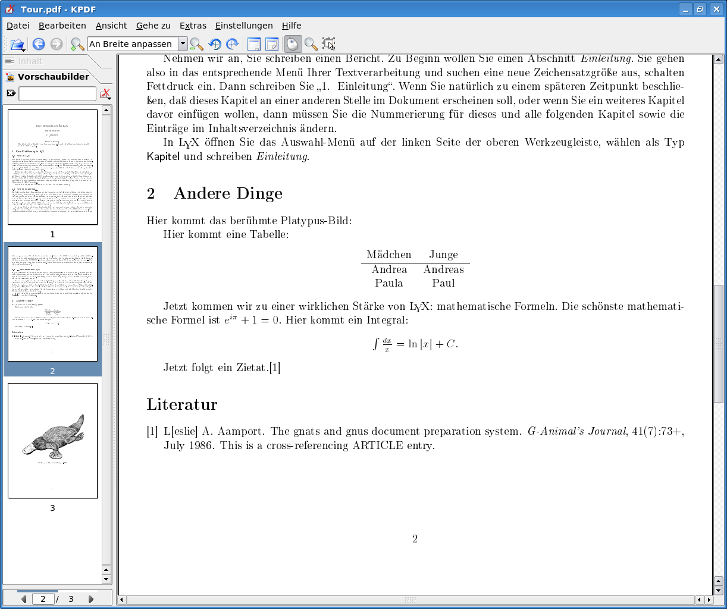Image resolution: width=727 pixels, height=609 pixels.
Task: Click total page count 3
Action: pyautogui.click(x=71, y=599)
